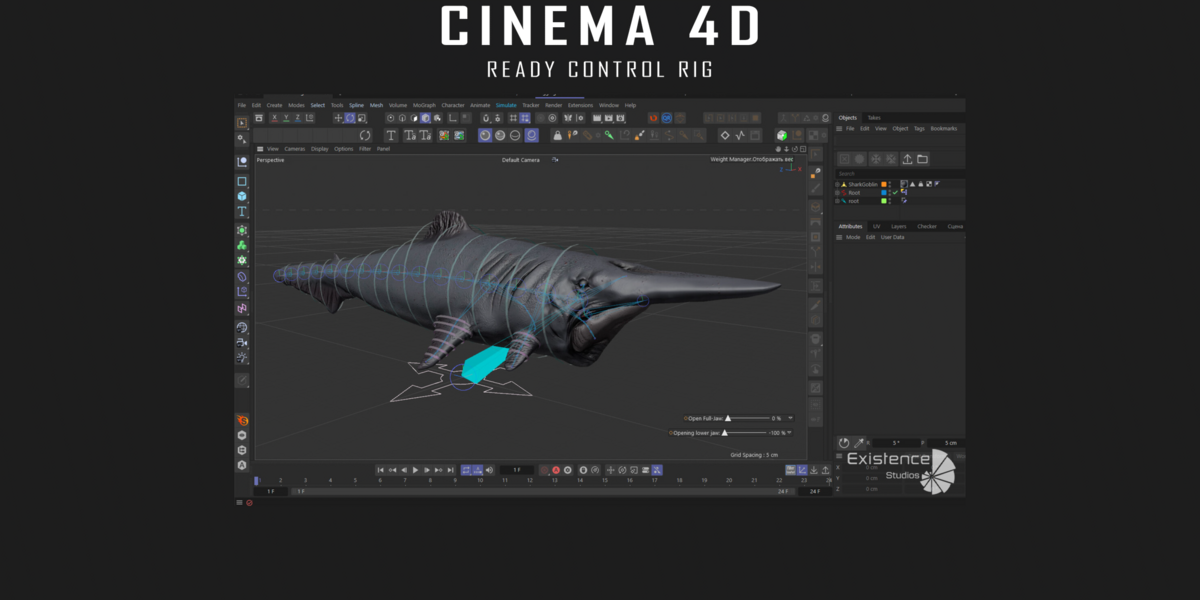Screen dimensions: 1200x600
Task: Open the Weight tool icon in toolbar
Action: click(x=557, y=135)
